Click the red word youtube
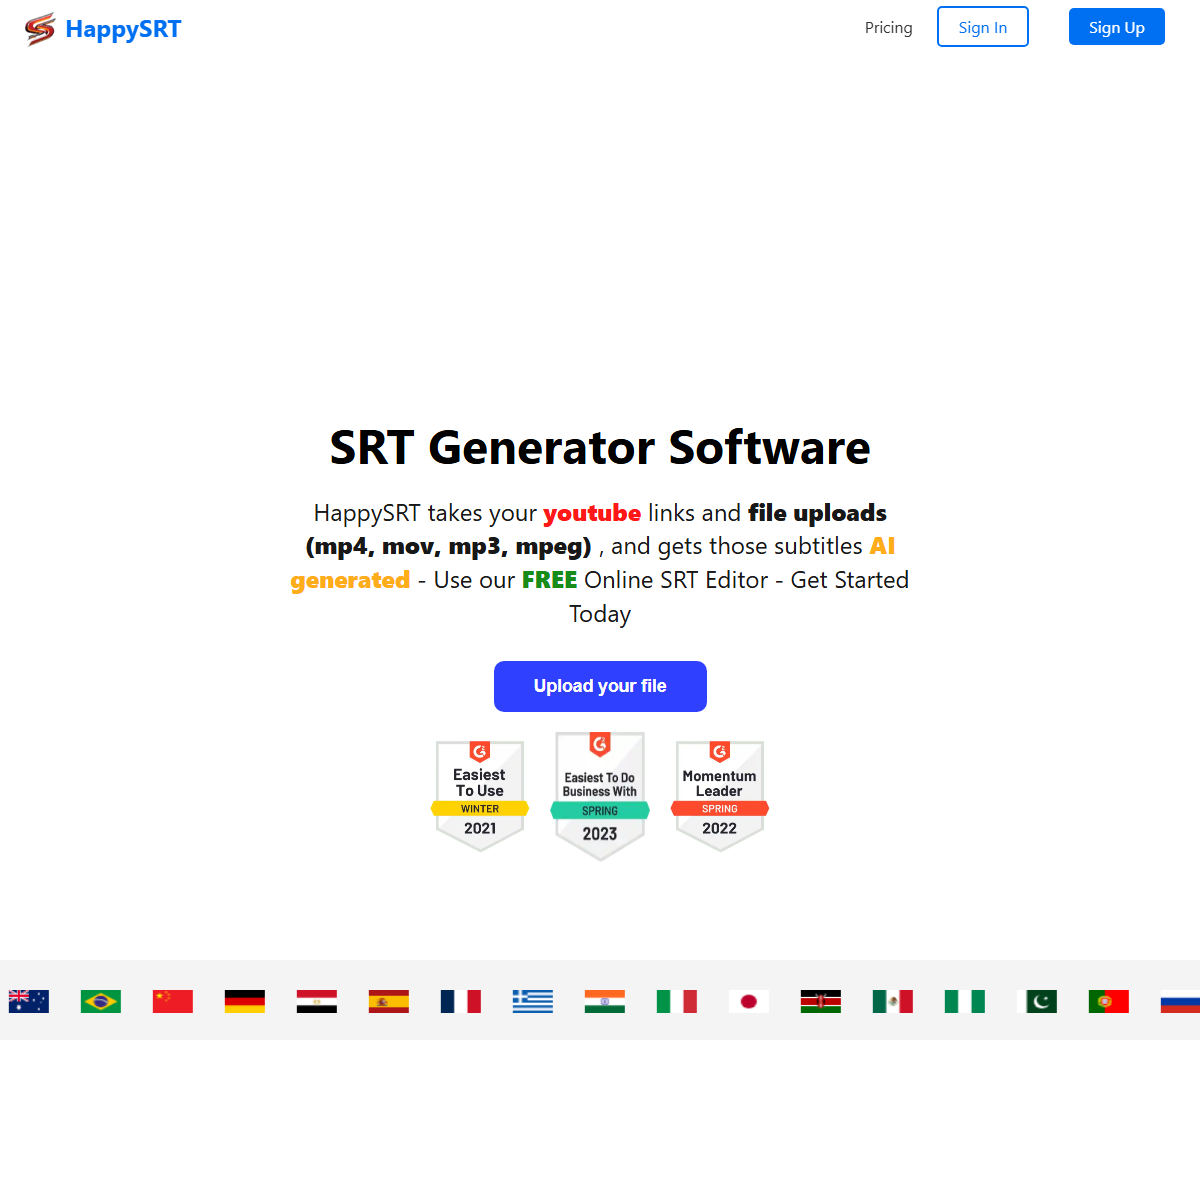Image resolution: width=1200 pixels, height=1200 pixels. point(592,513)
